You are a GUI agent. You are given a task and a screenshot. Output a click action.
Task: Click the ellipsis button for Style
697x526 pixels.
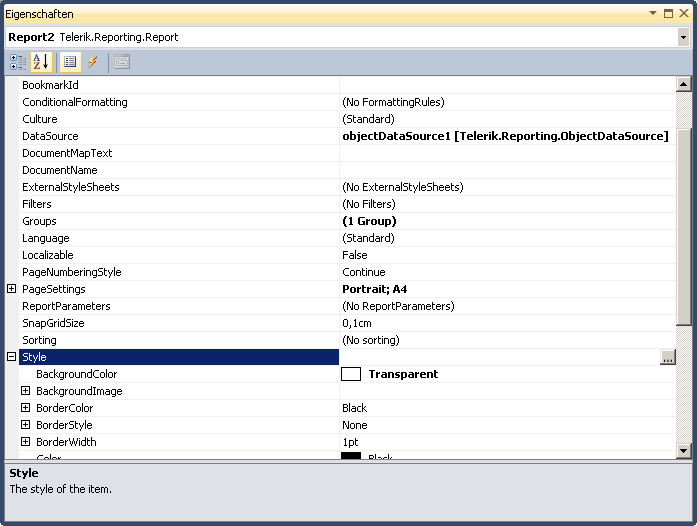pos(668,357)
